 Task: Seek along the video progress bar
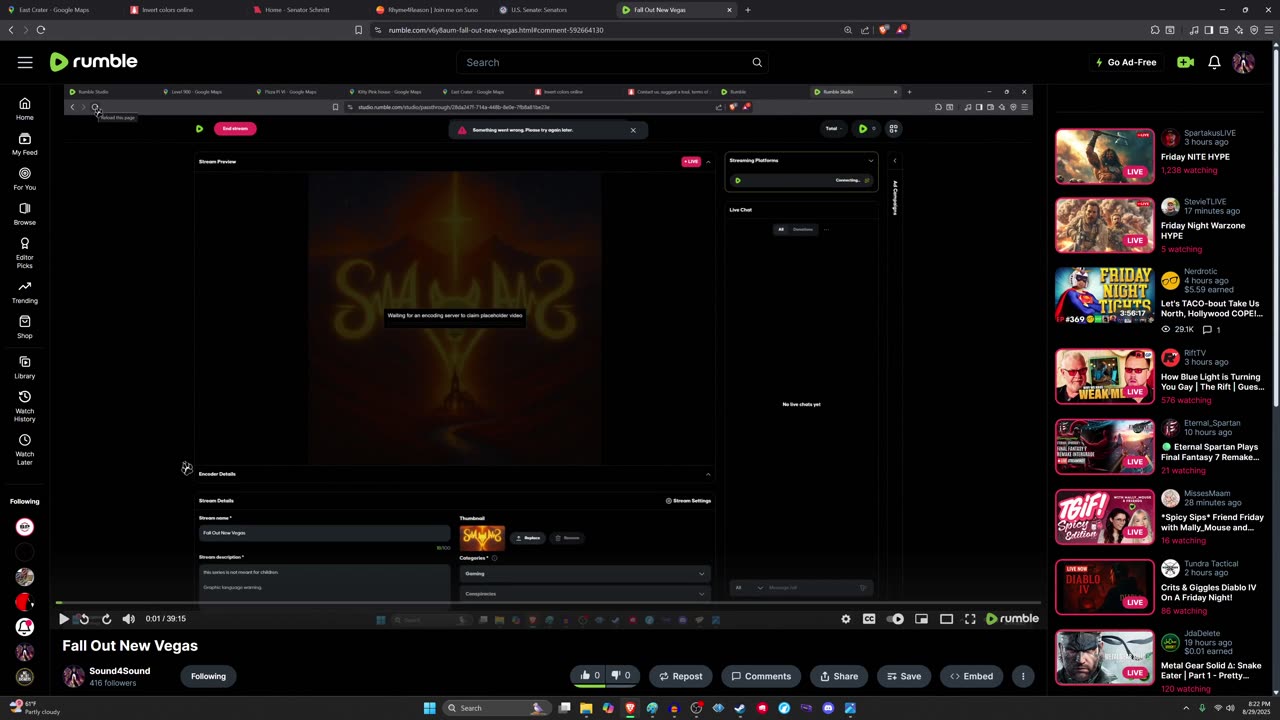point(549,603)
